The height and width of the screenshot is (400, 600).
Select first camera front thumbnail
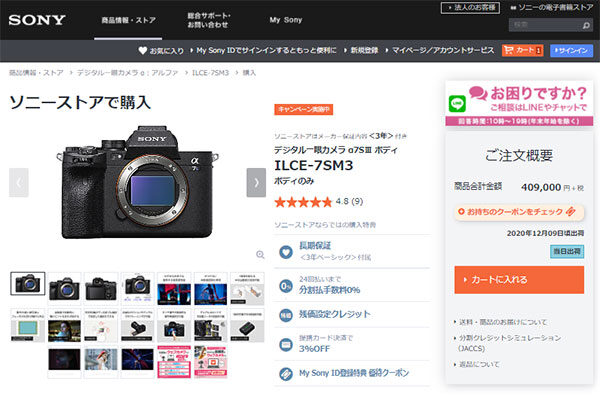(28, 284)
